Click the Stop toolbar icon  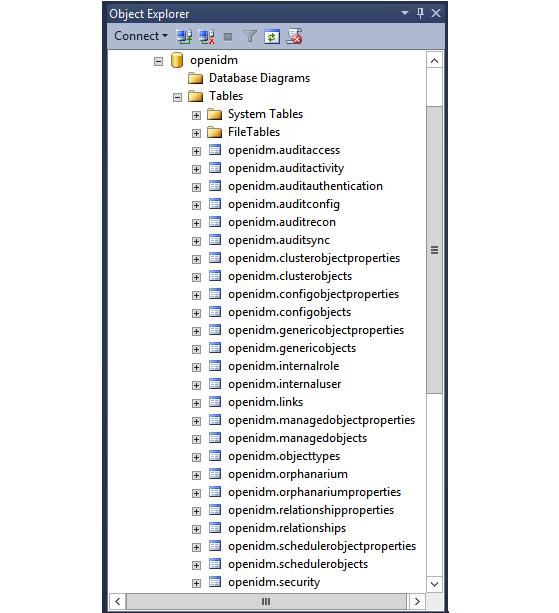[x=228, y=37]
